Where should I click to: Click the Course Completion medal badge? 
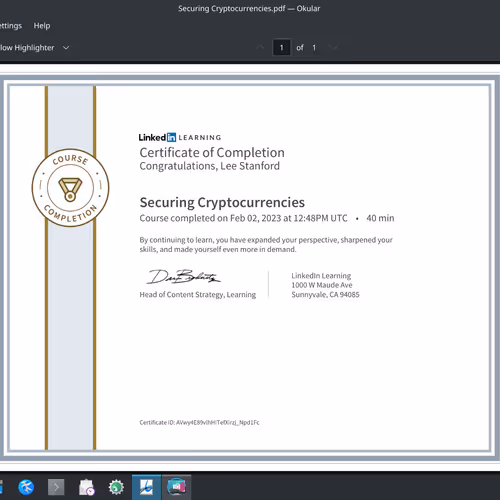tap(70, 188)
